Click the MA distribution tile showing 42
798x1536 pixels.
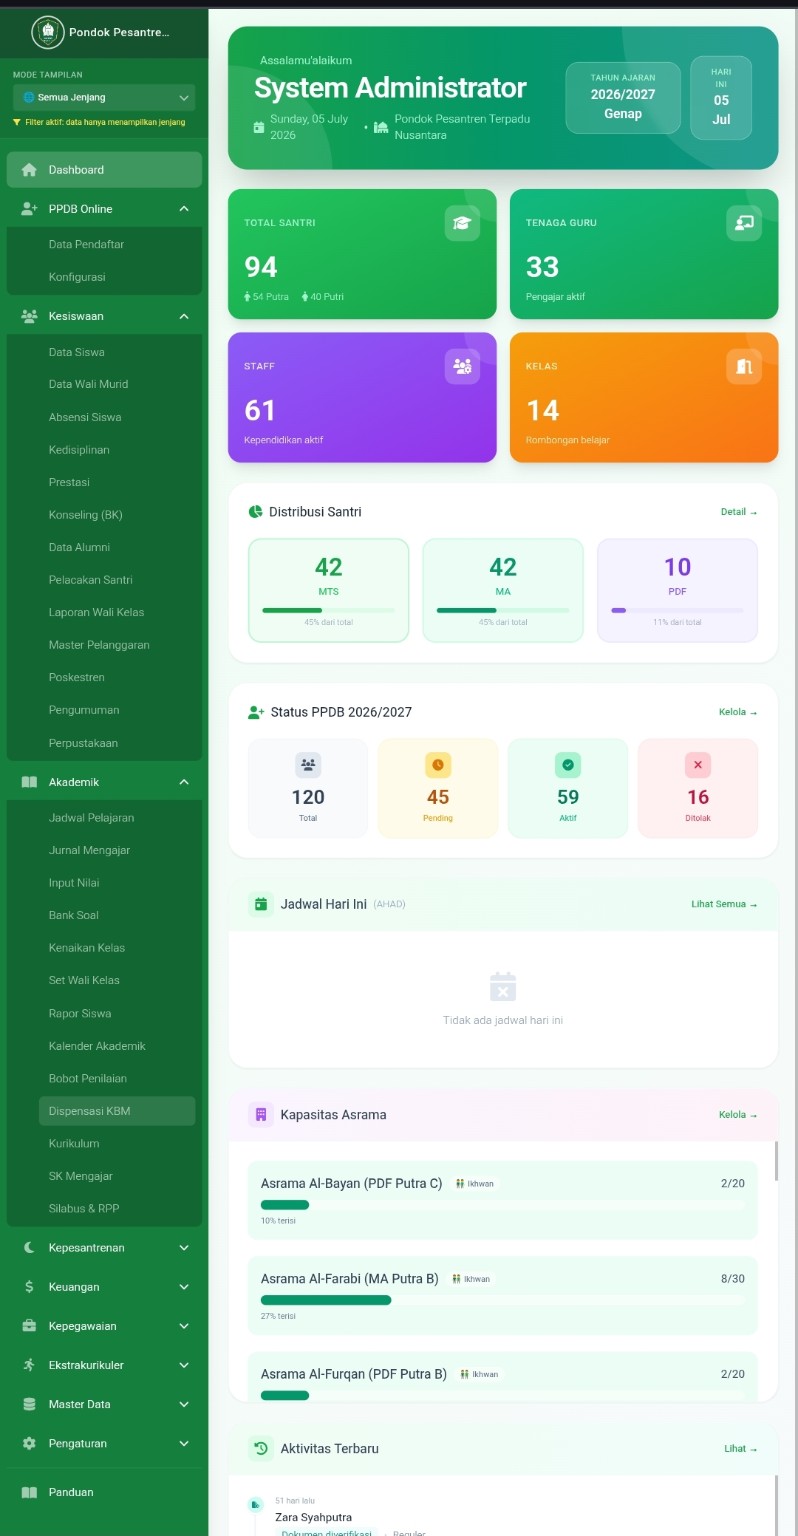tap(503, 590)
